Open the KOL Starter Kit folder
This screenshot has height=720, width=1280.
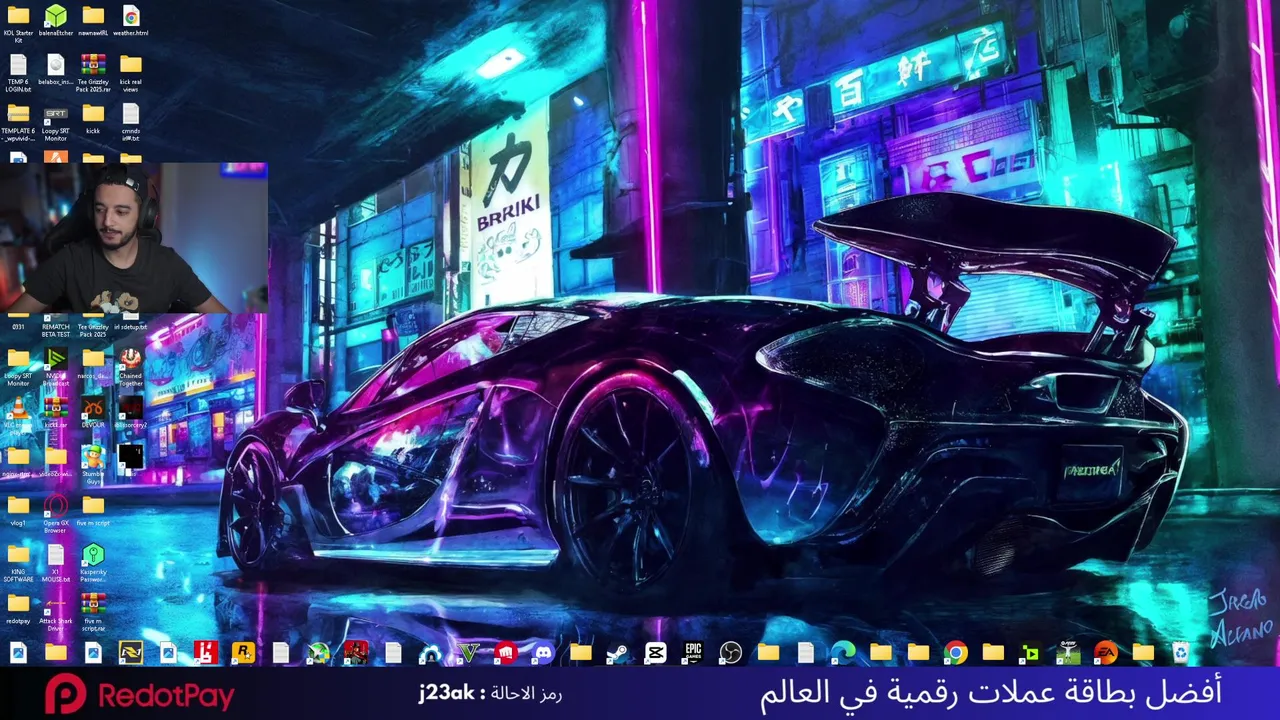[x=18, y=22]
